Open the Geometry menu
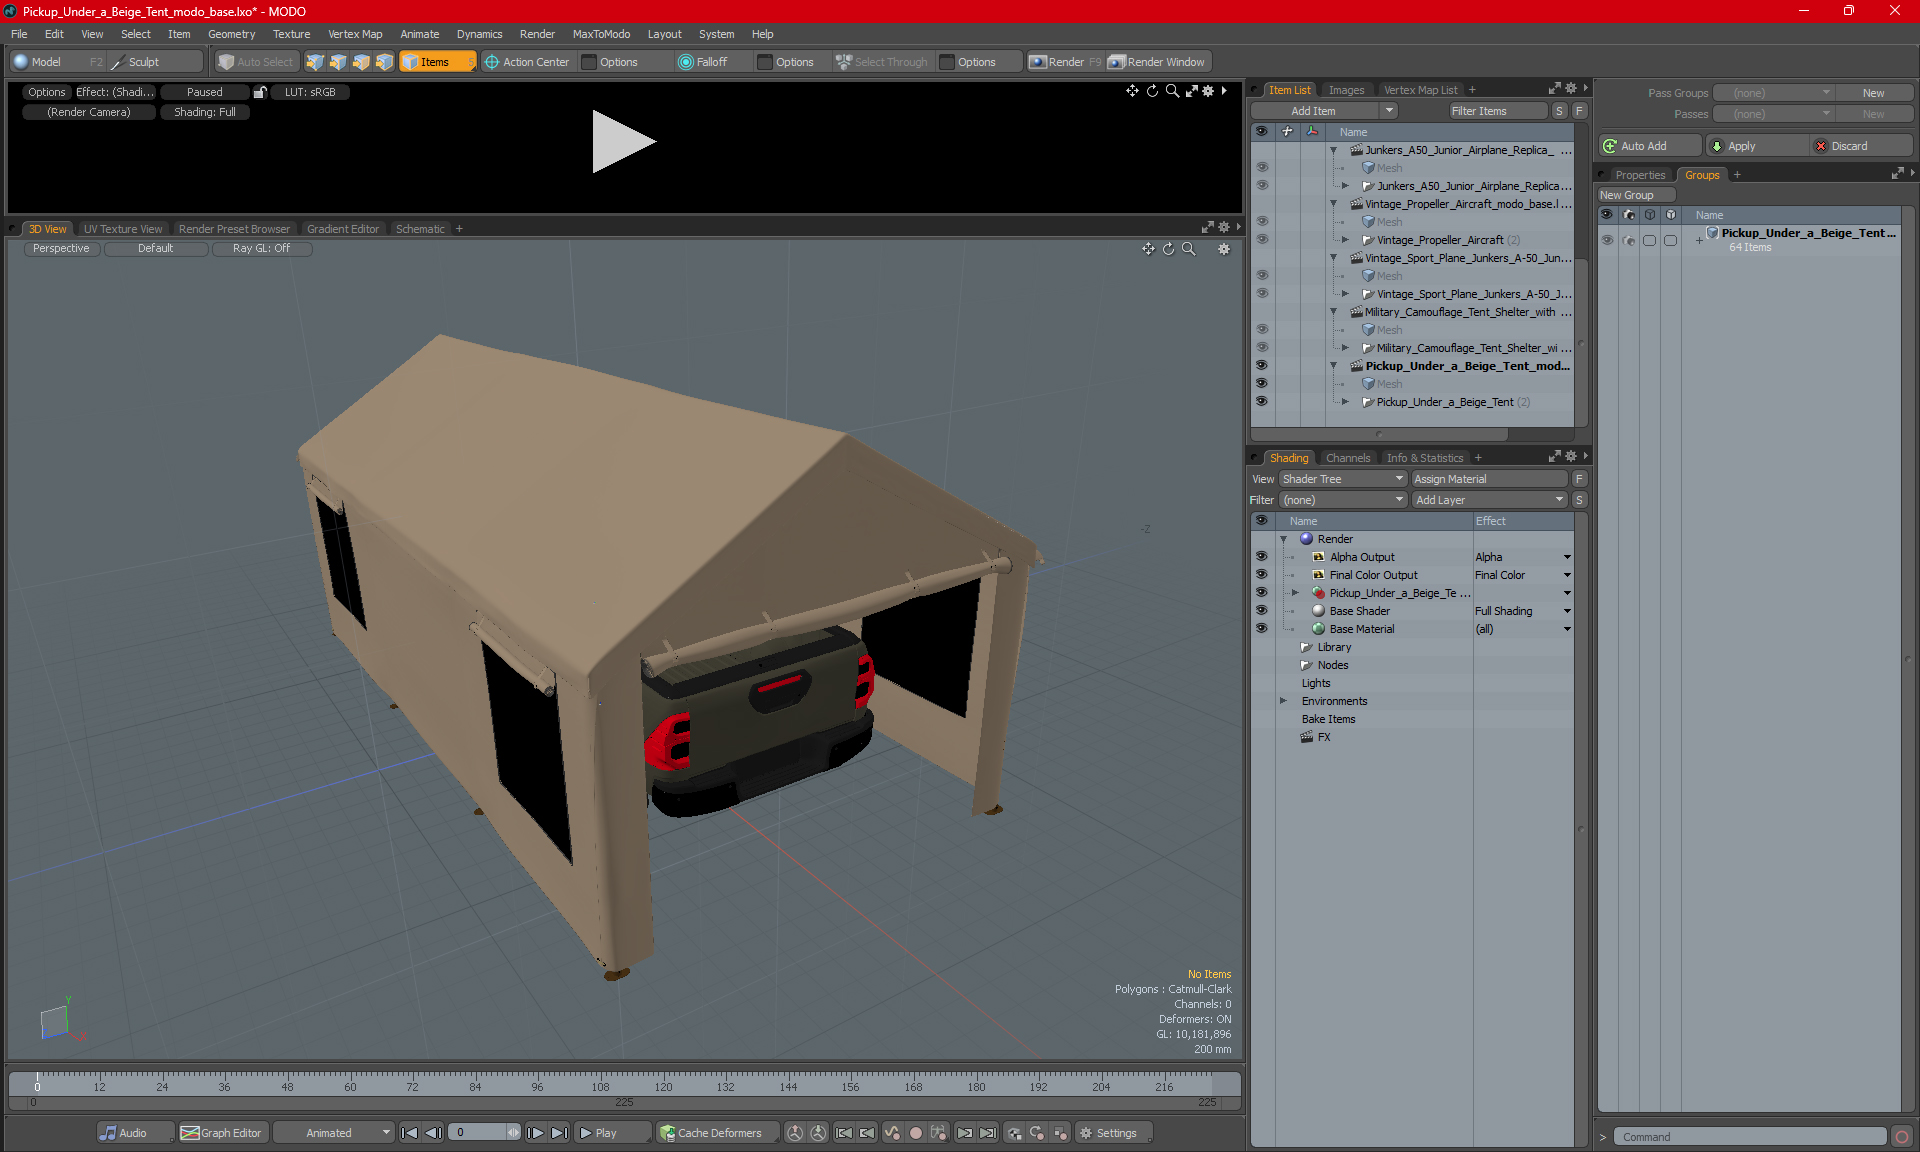 click(231, 34)
